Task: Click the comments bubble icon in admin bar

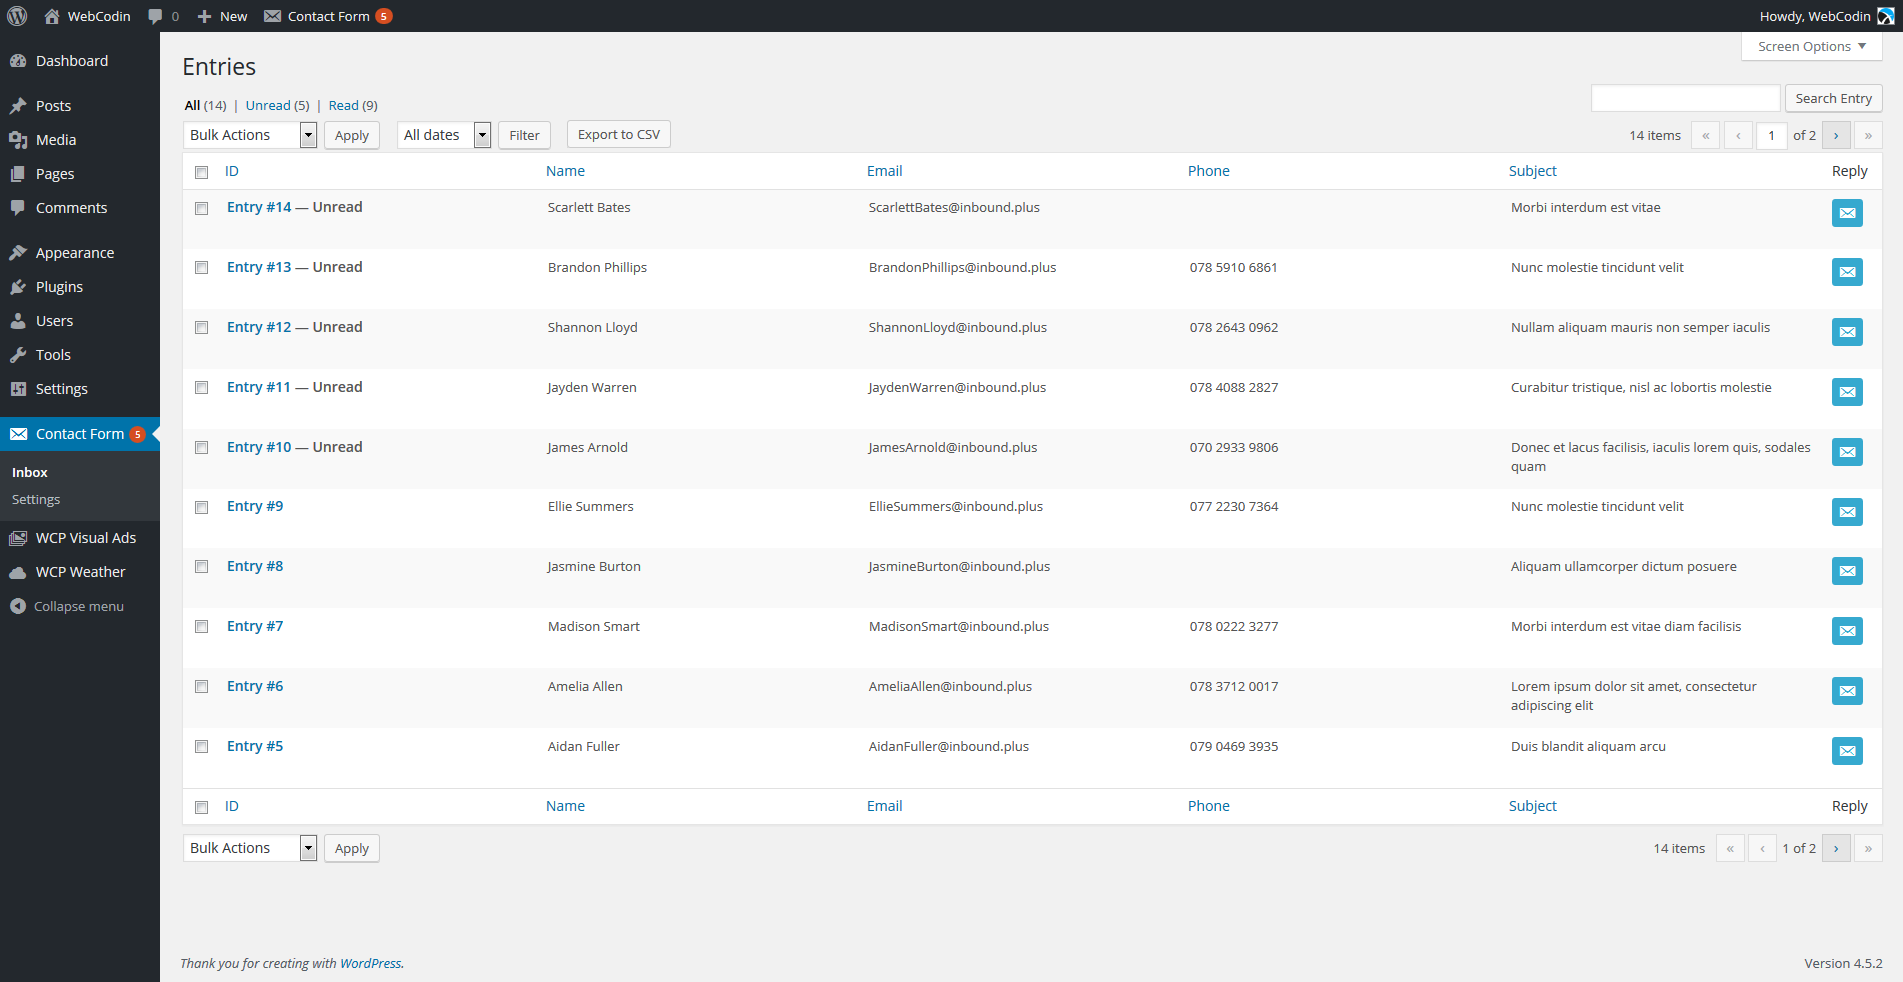Action: coord(155,16)
